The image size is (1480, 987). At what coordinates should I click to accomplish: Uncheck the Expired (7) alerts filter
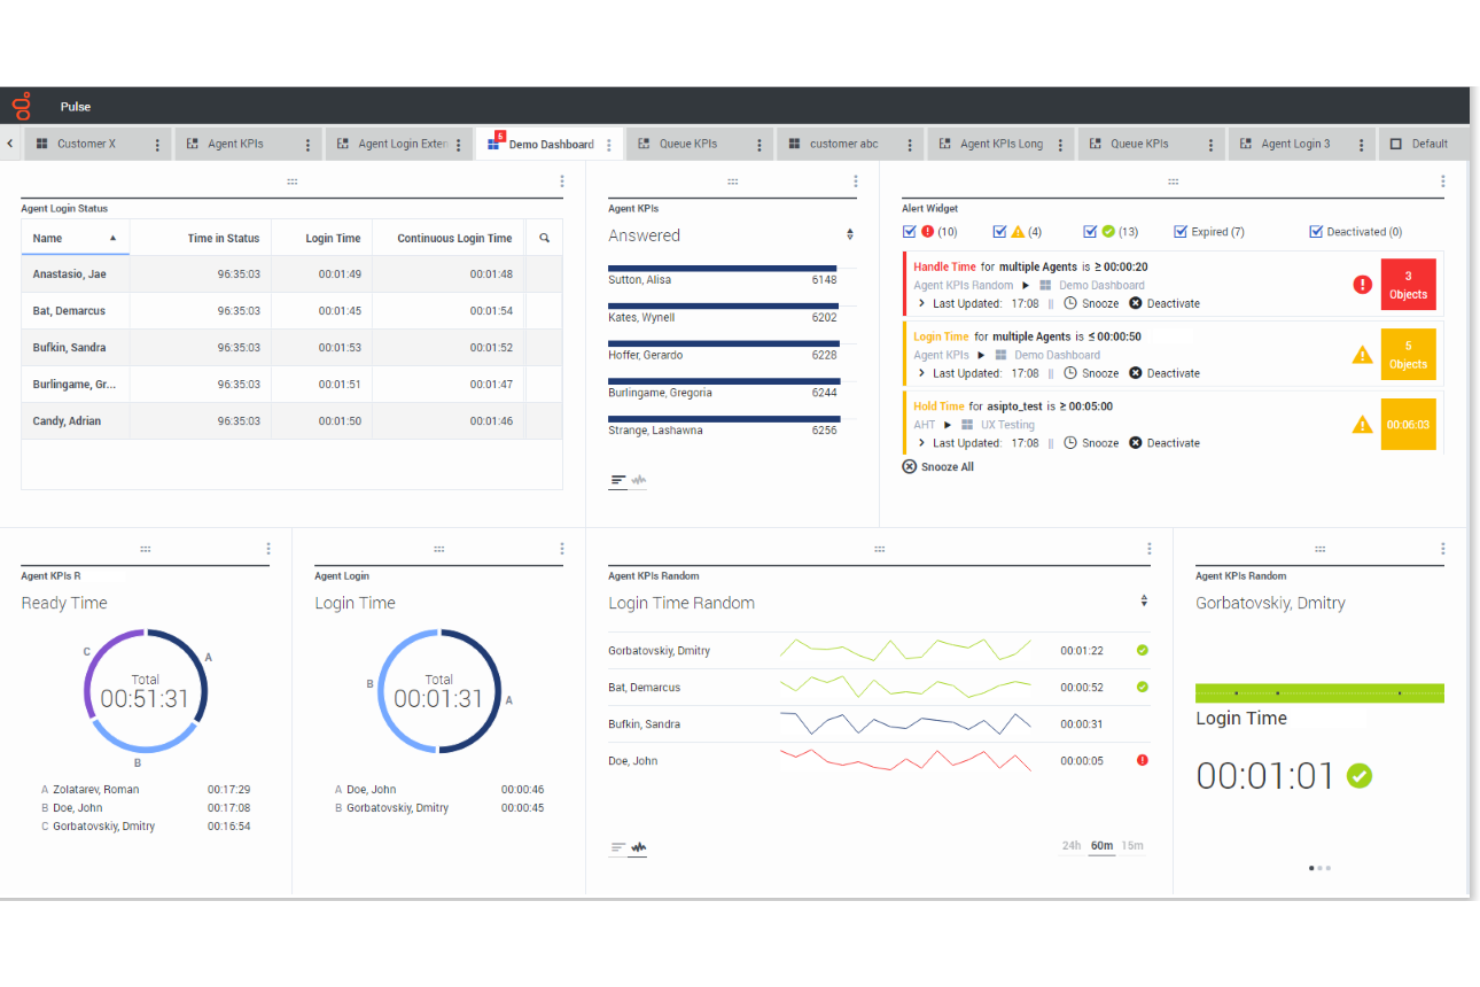pos(1181,231)
